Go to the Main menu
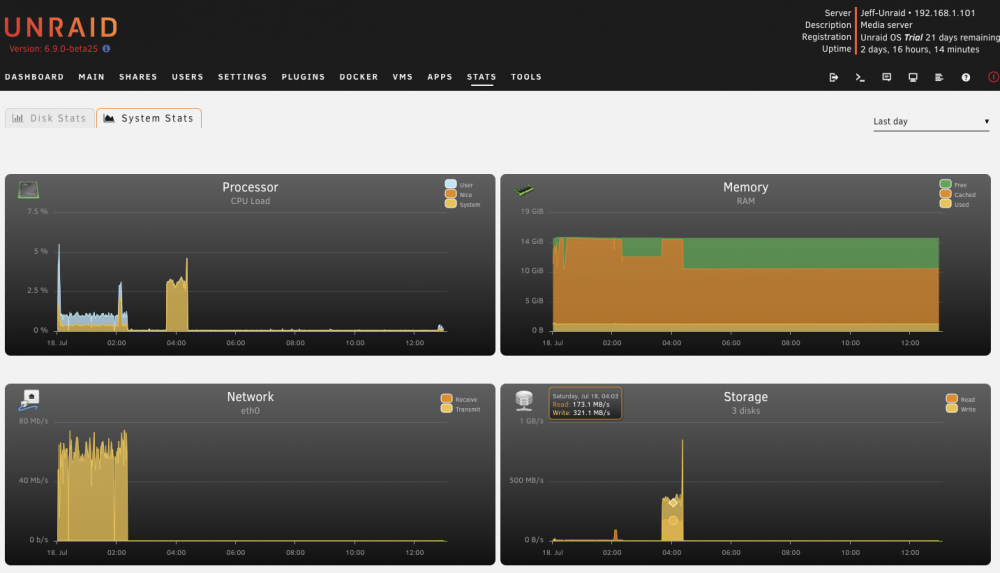The width and height of the screenshot is (1000, 573). [x=91, y=77]
